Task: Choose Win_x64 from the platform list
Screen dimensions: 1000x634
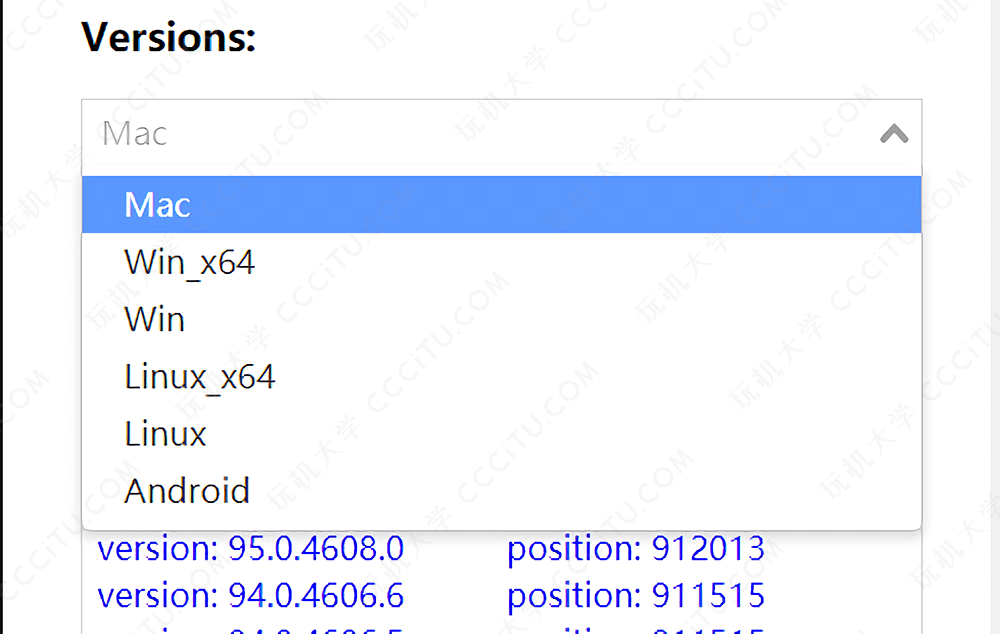Action: pos(190,262)
